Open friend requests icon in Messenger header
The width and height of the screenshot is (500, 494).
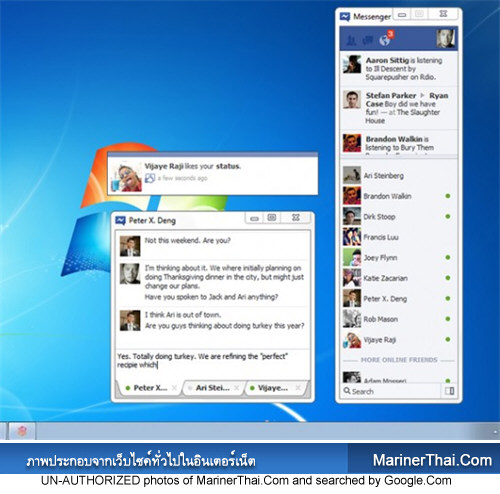coord(351,40)
